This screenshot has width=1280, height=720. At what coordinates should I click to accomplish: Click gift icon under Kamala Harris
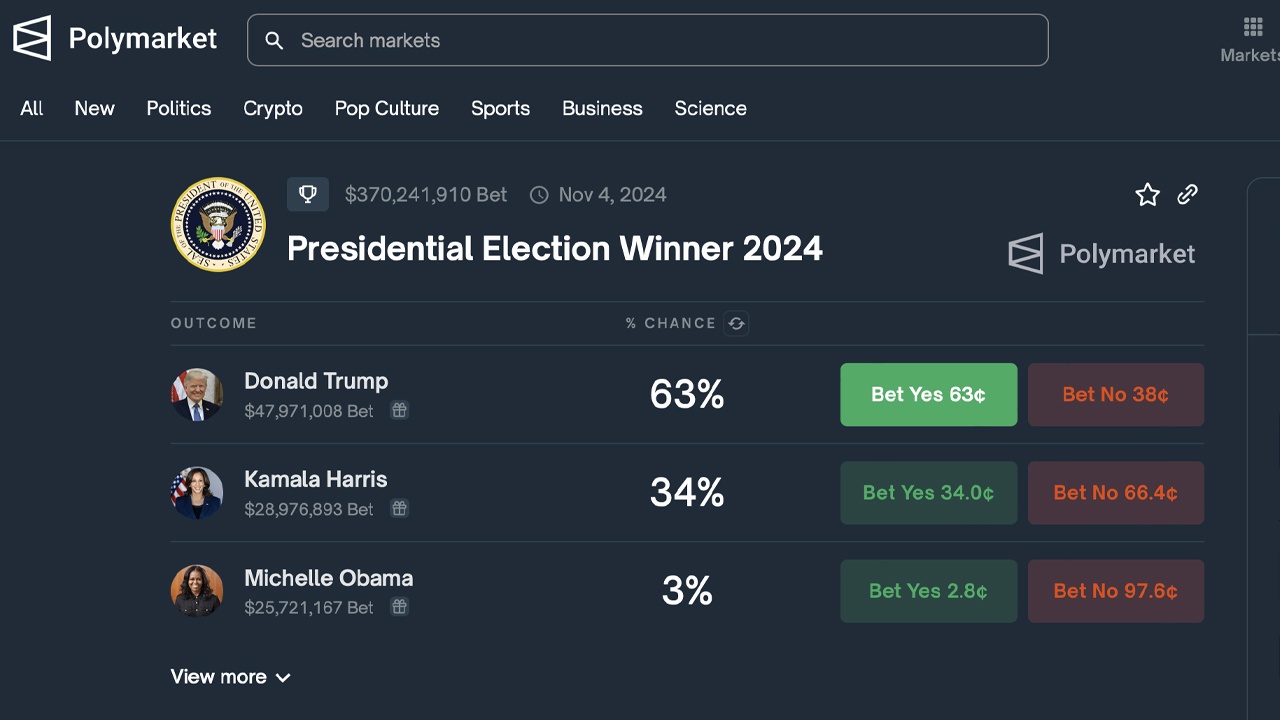tap(399, 508)
